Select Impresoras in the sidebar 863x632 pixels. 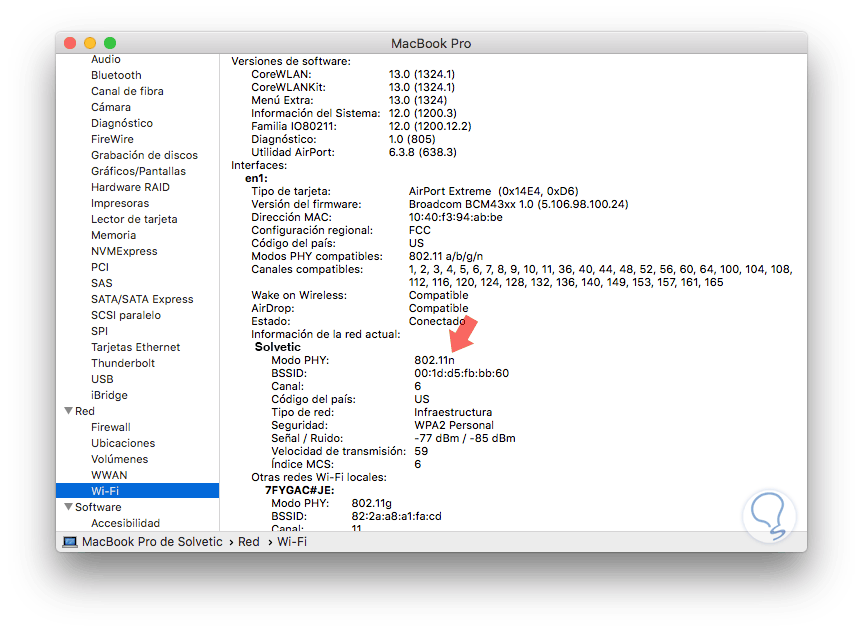[x=120, y=203]
